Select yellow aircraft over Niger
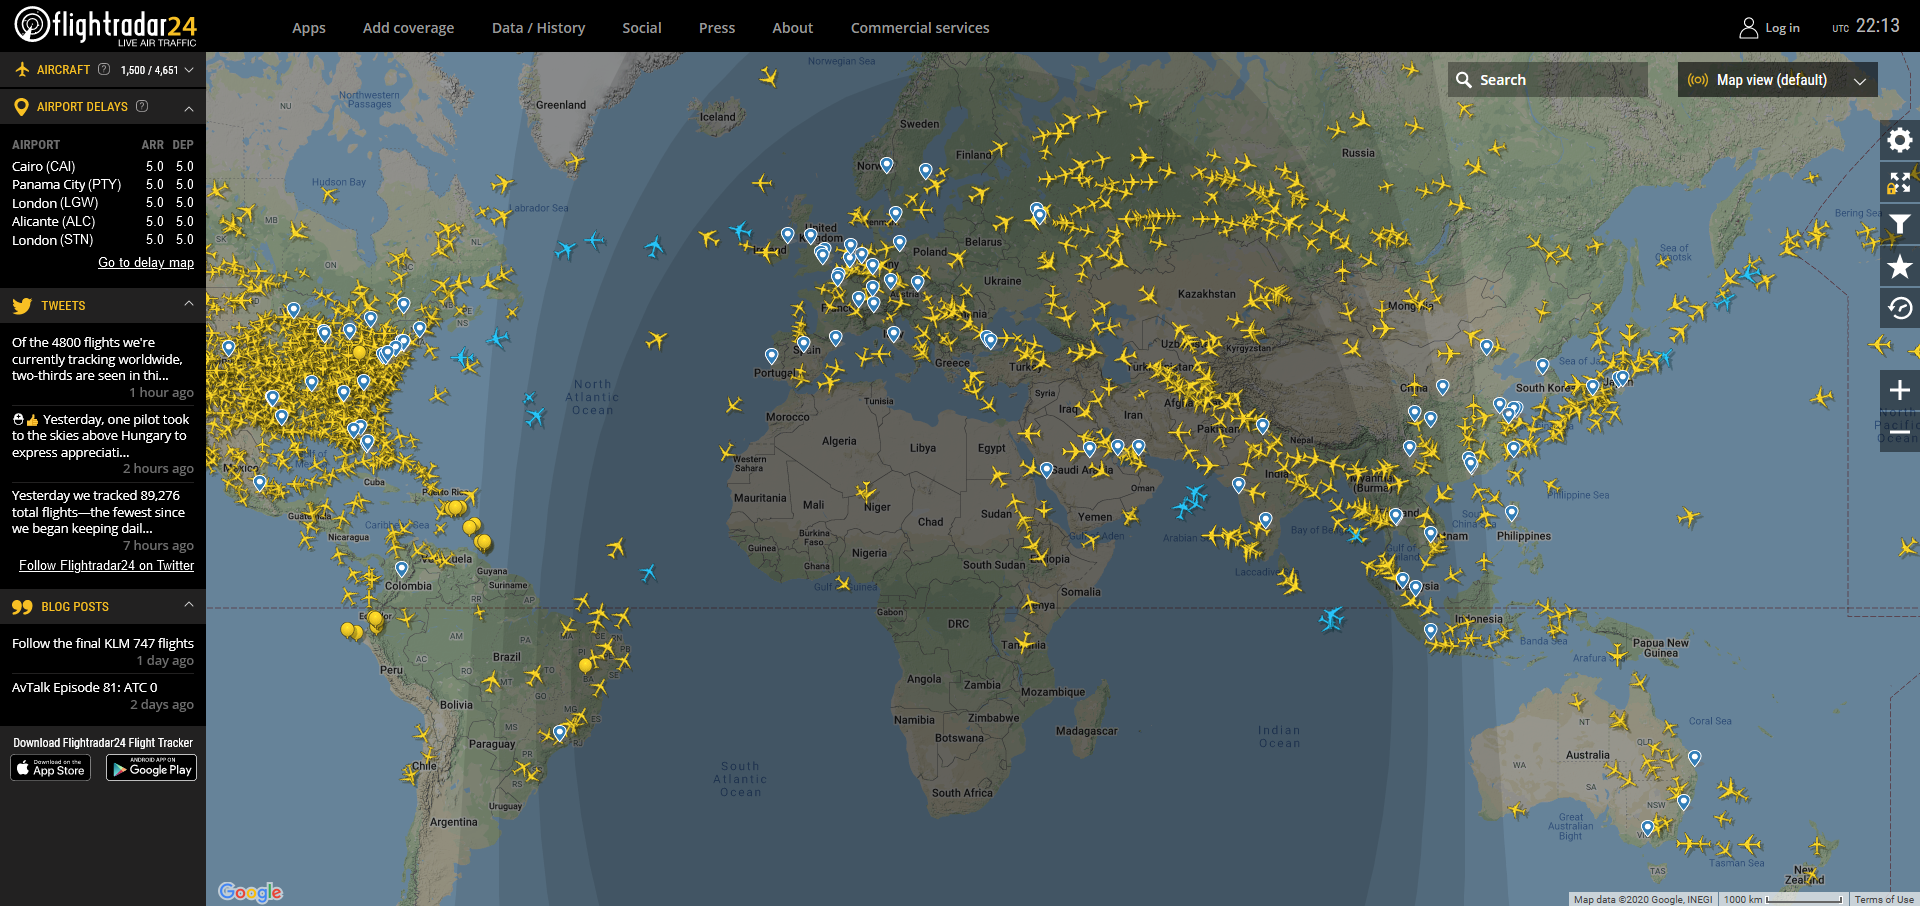This screenshot has width=1920, height=906. coord(866,492)
